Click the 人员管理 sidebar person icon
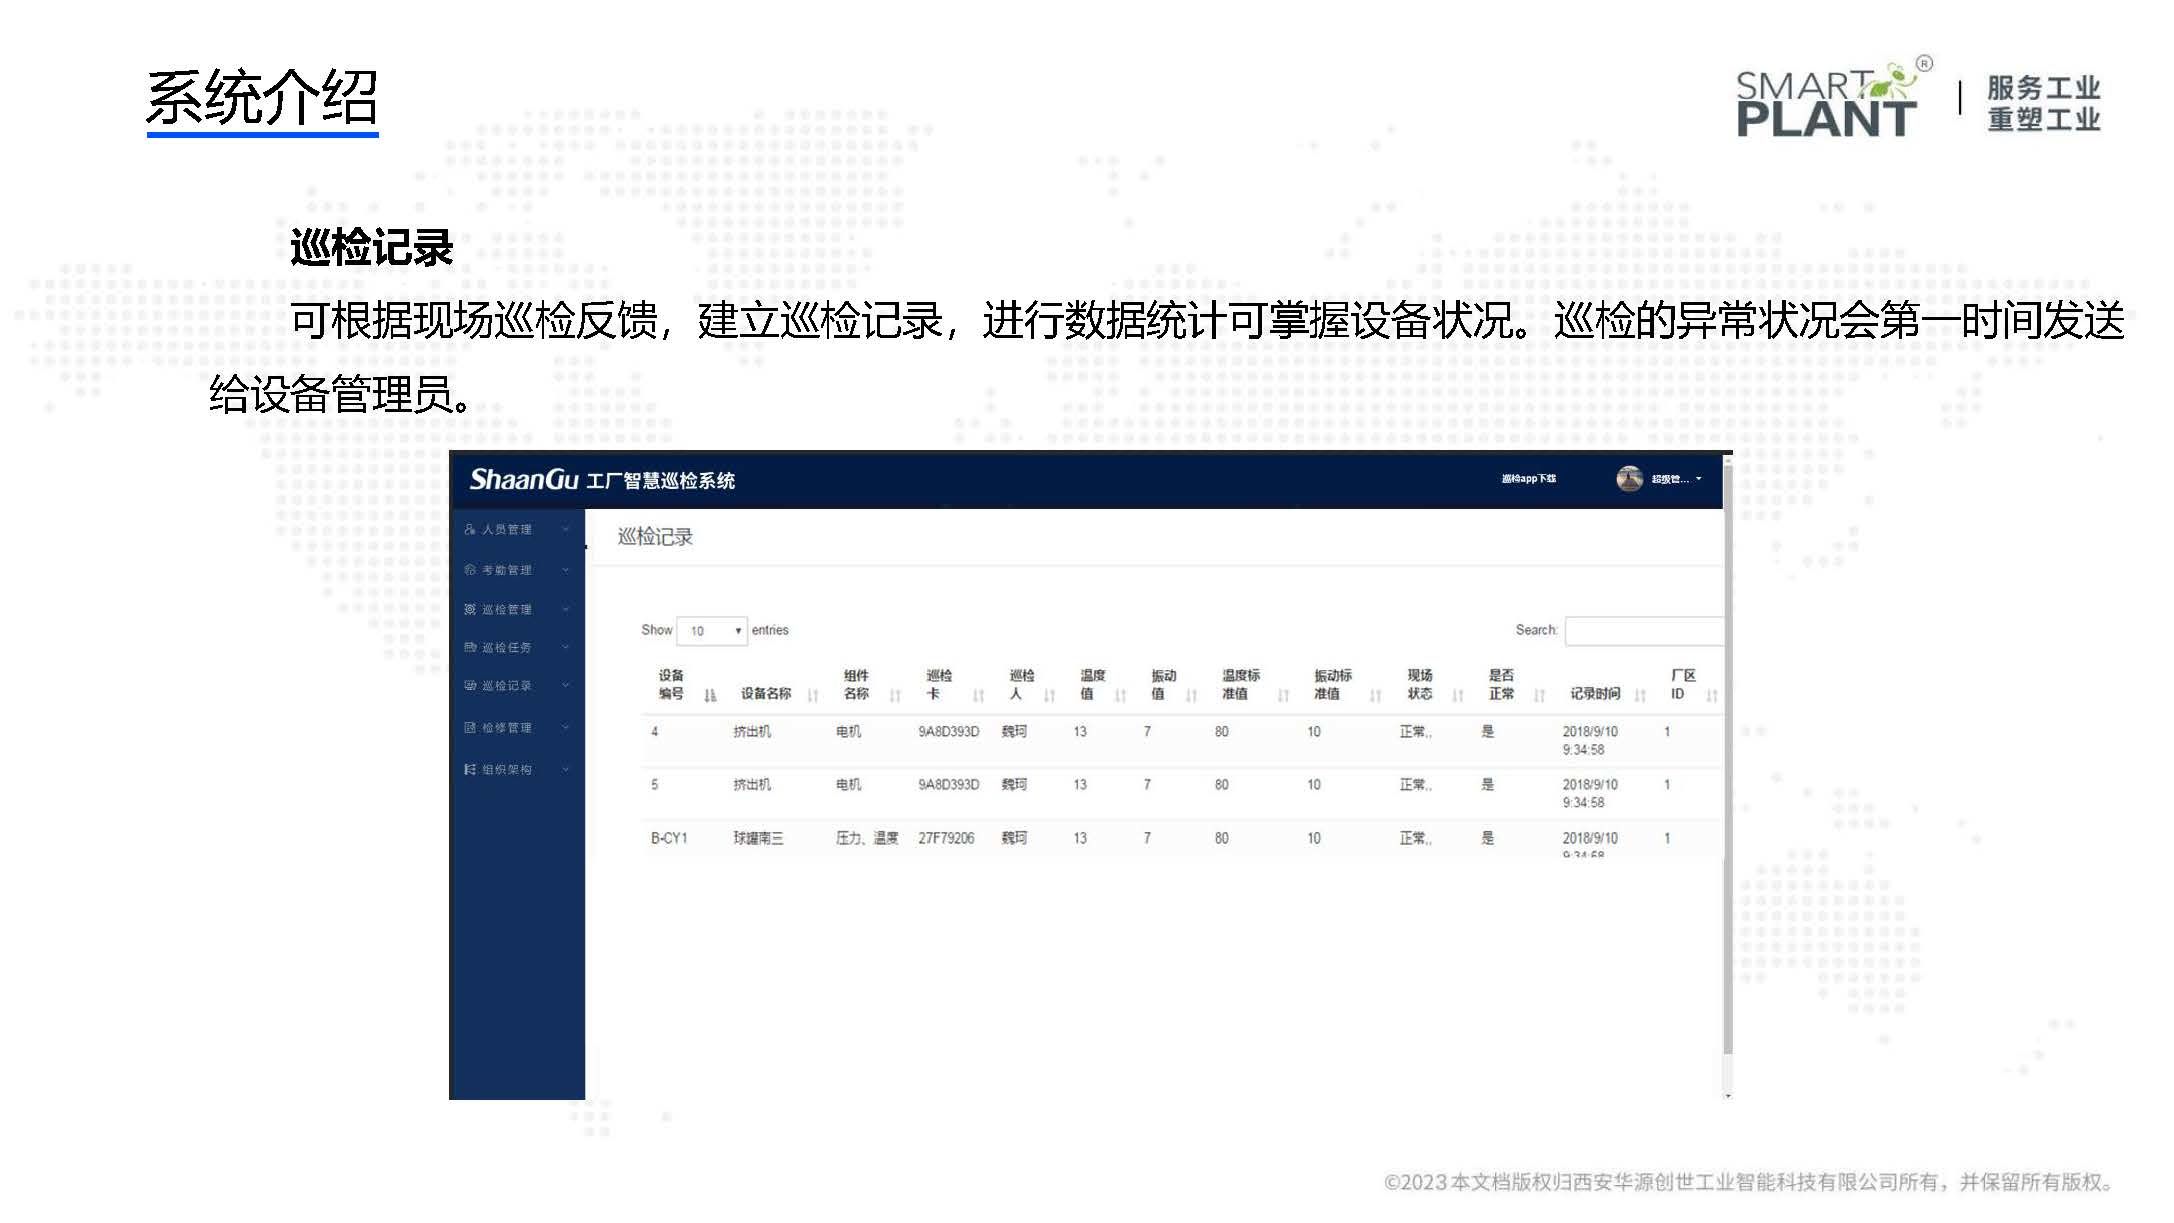2174x1223 pixels. pyautogui.click(x=470, y=529)
